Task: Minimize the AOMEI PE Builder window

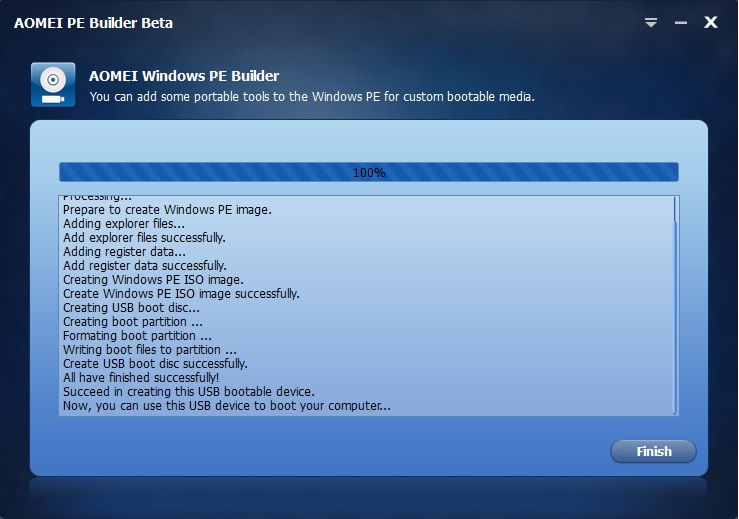Action: point(681,23)
